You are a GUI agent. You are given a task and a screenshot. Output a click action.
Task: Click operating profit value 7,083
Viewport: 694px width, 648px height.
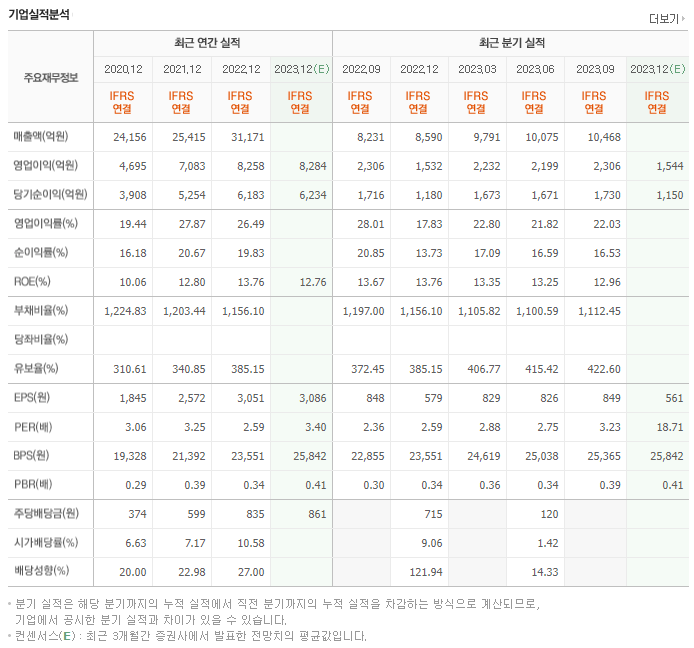click(192, 166)
